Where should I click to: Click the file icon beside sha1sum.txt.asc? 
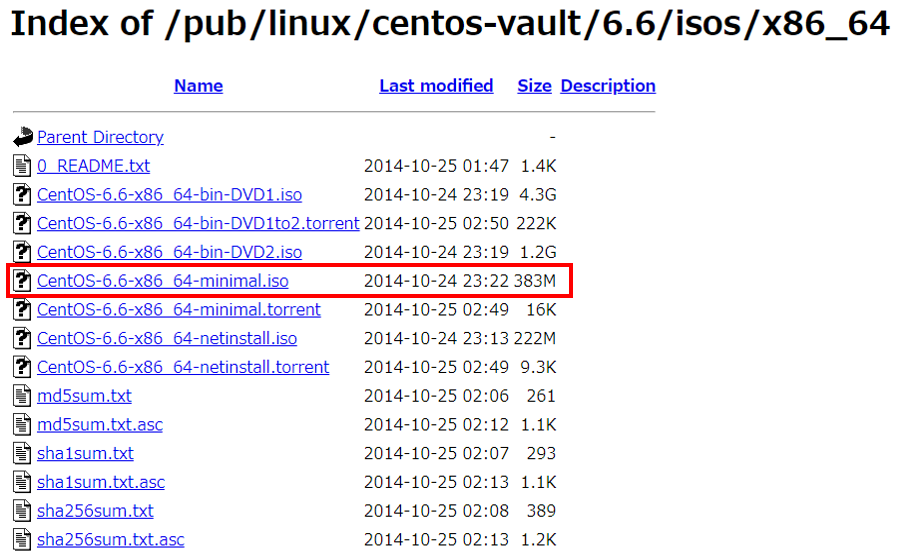(x=22, y=482)
